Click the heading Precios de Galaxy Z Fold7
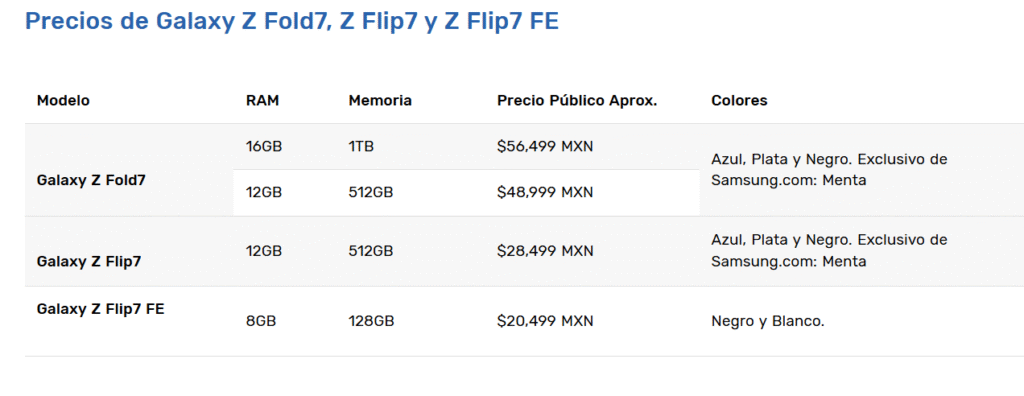This screenshot has height=396, width=1024. [291, 22]
